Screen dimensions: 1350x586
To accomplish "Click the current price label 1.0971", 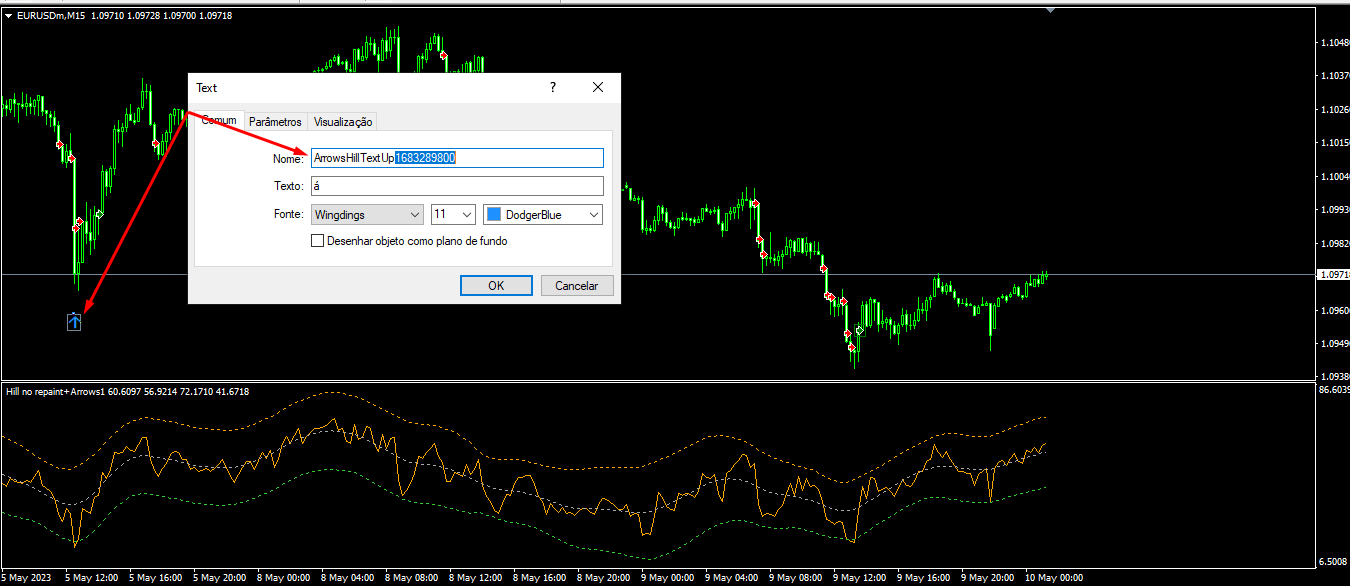I will coord(1333,274).
